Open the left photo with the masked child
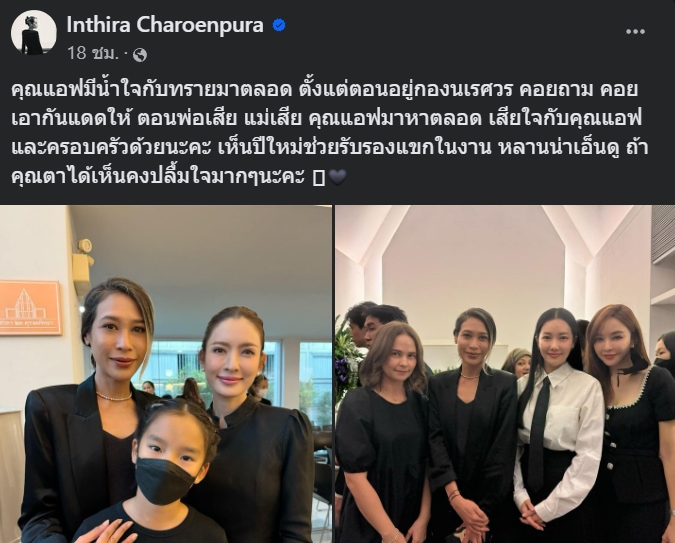This screenshot has height=543, width=675. click(x=166, y=374)
